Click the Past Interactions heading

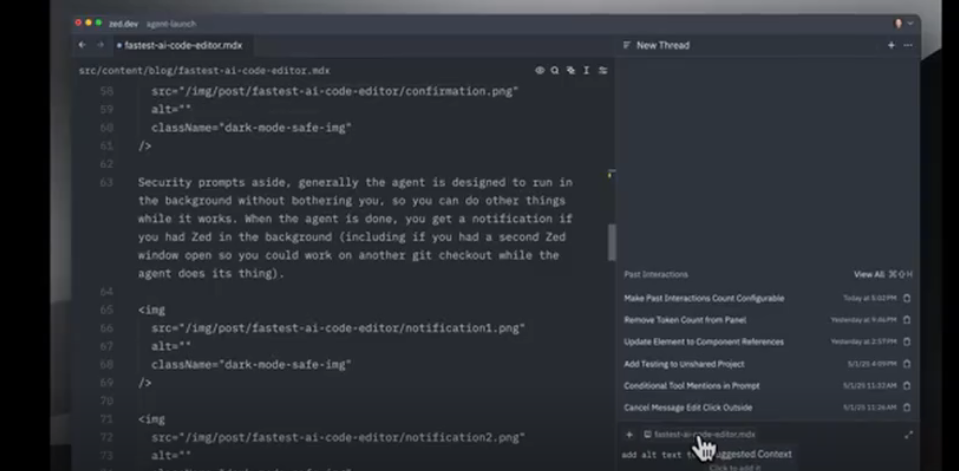pyautogui.click(x=656, y=275)
